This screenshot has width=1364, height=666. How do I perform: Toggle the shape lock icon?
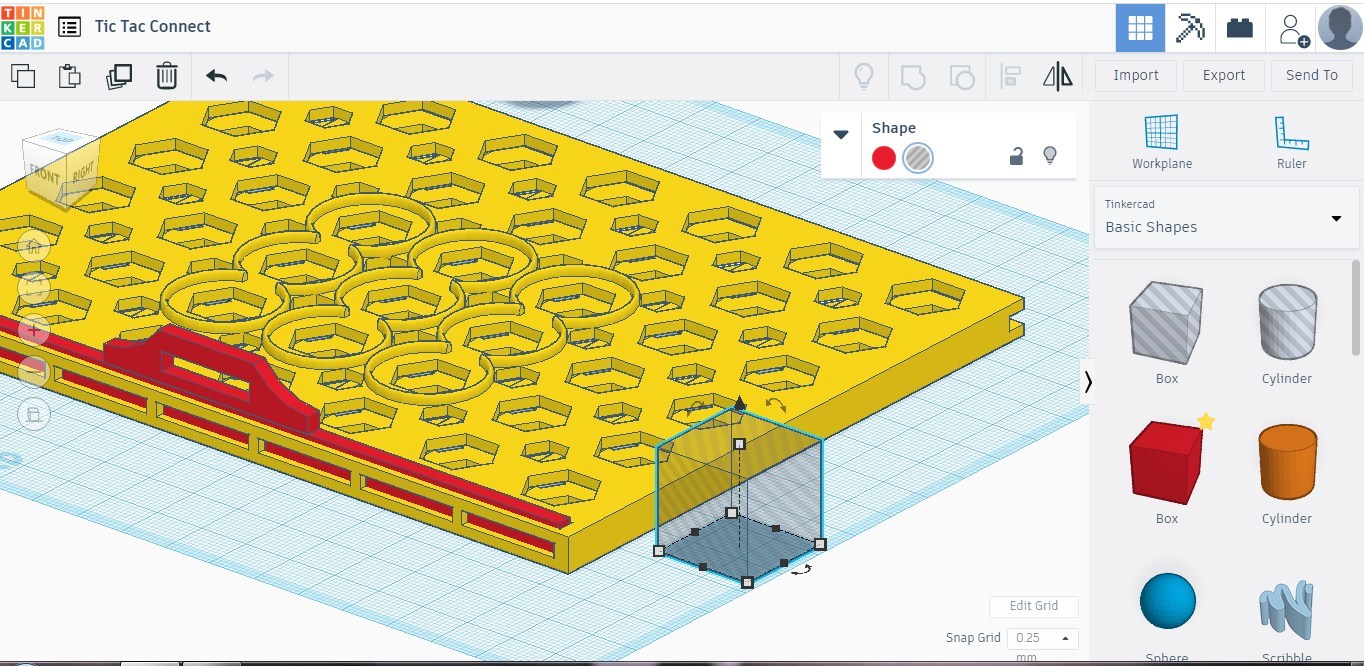tap(1016, 156)
